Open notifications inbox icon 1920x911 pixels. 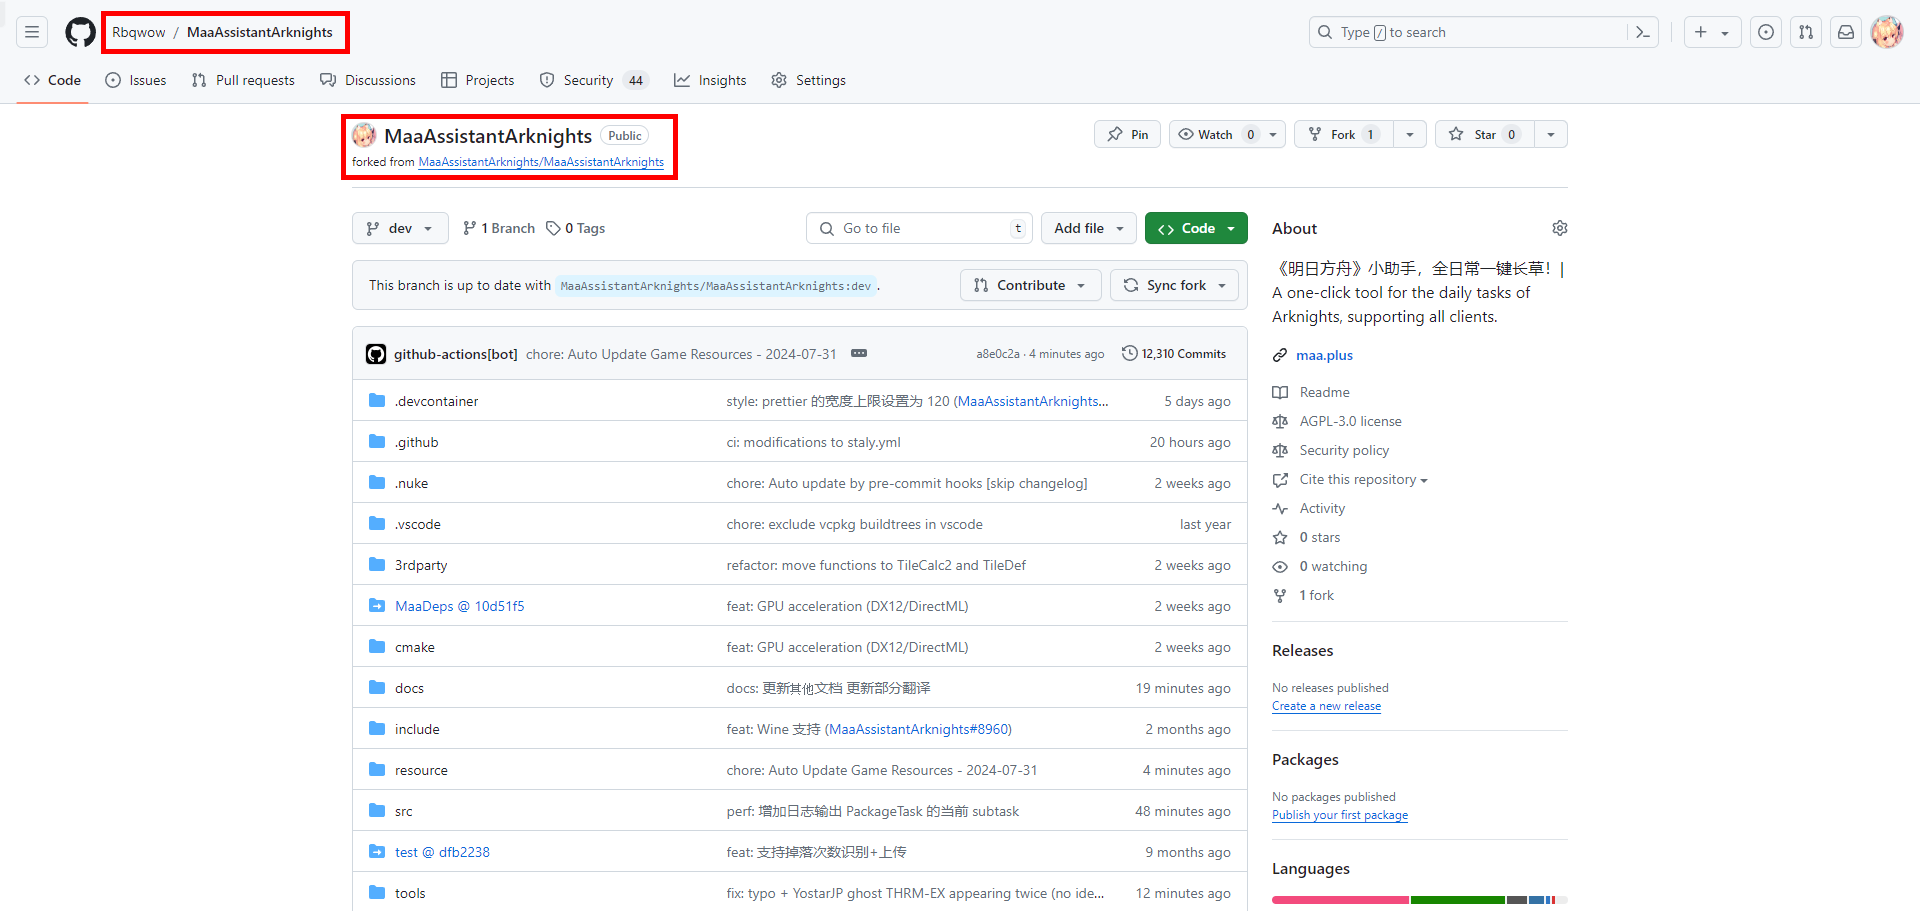click(1846, 32)
